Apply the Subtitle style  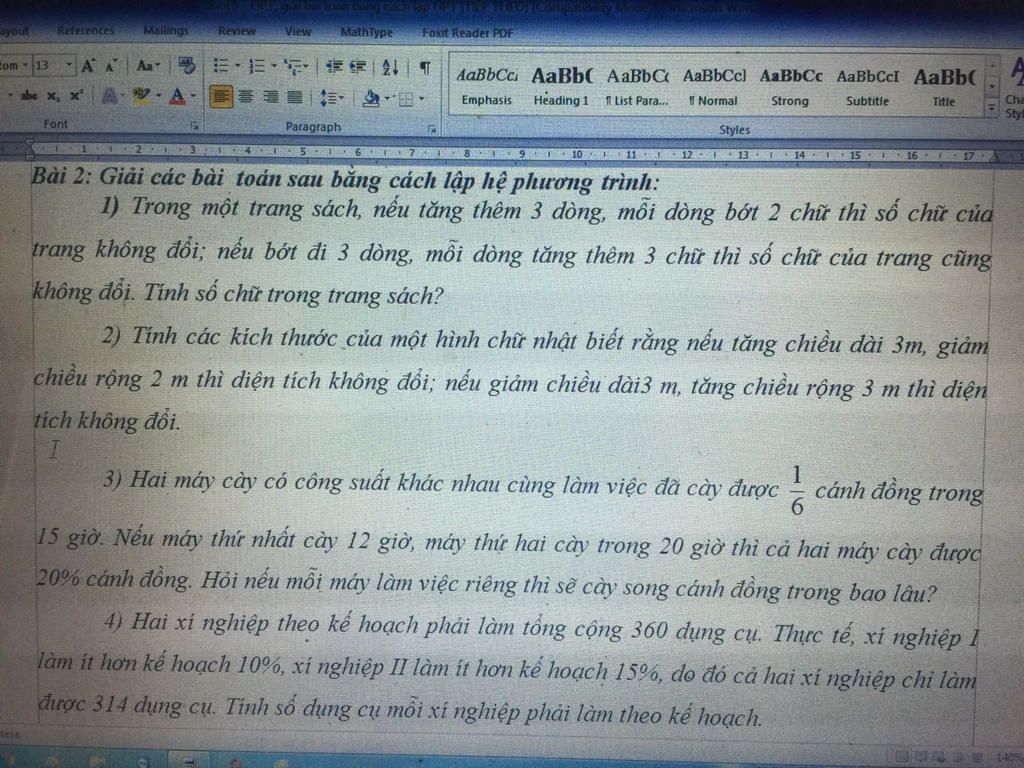click(x=867, y=88)
